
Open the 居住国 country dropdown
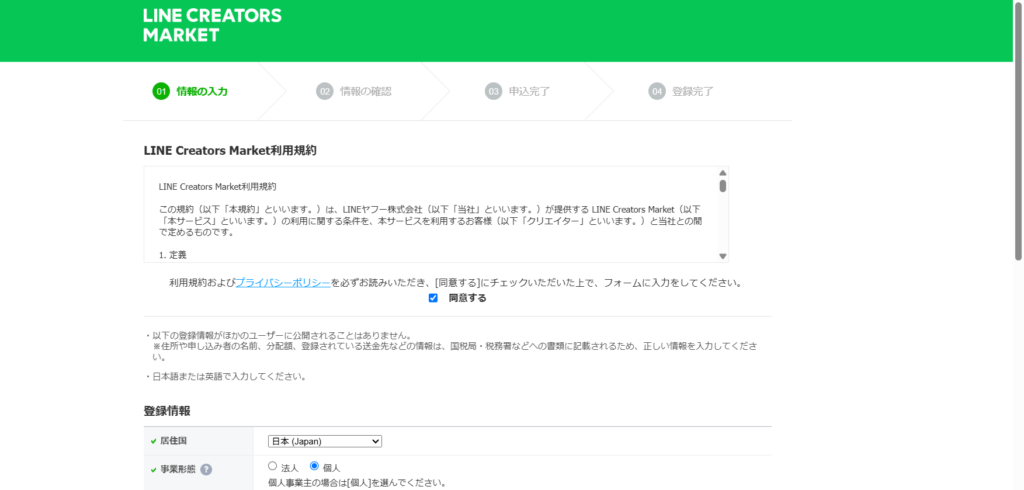click(325, 442)
